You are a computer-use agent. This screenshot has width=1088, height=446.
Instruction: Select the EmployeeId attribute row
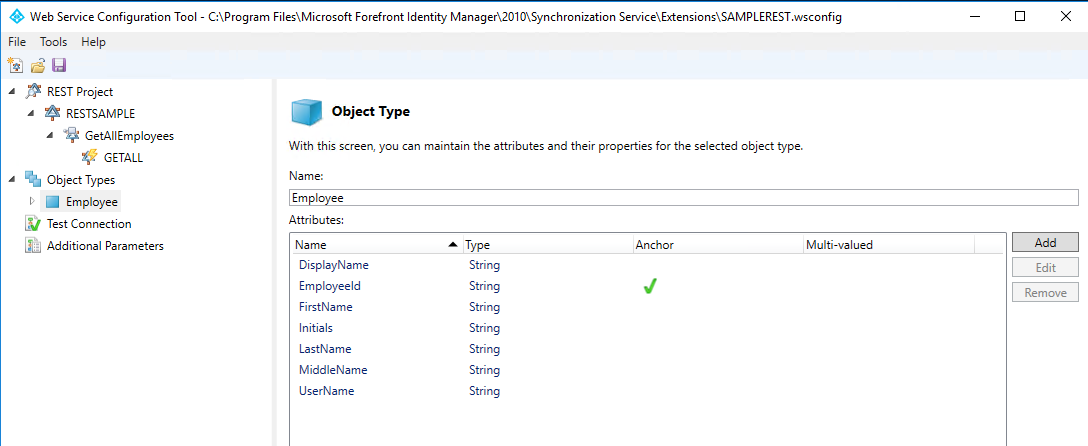(647, 286)
